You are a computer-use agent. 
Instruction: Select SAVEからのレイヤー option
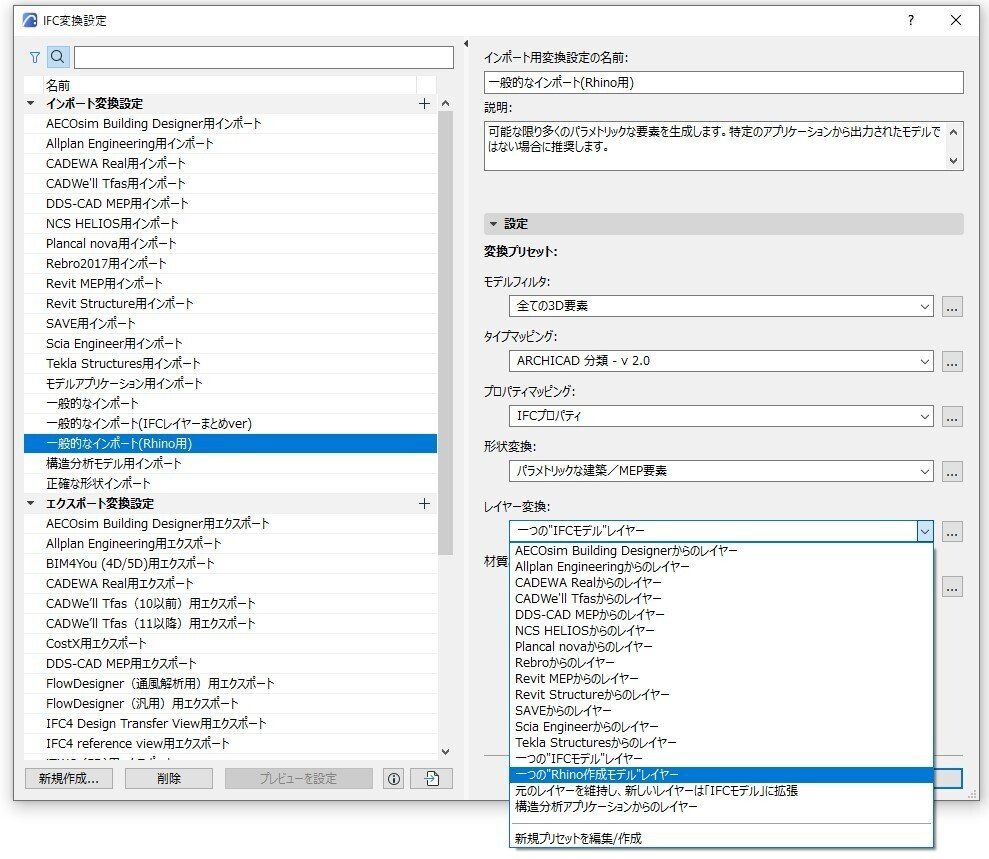pyautogui.click(x=721, y=711)
